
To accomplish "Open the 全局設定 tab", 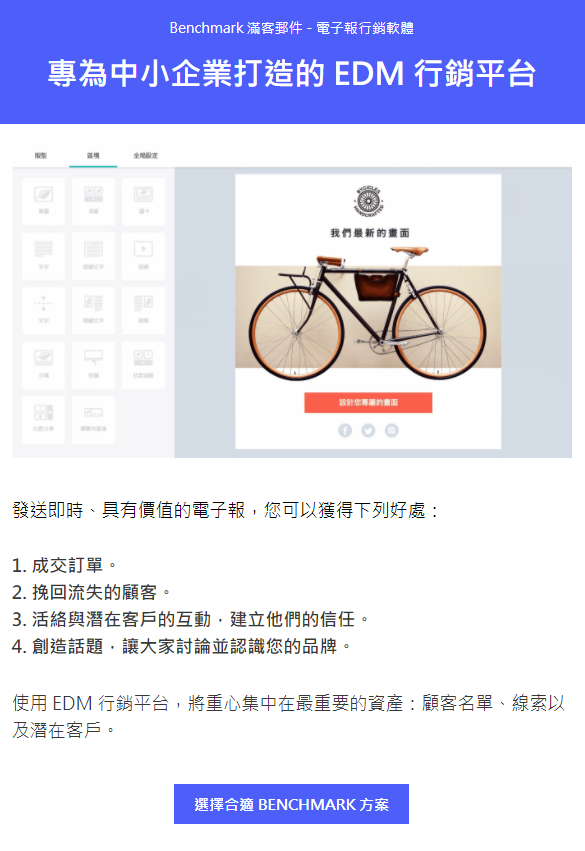I will pos(145,156).
